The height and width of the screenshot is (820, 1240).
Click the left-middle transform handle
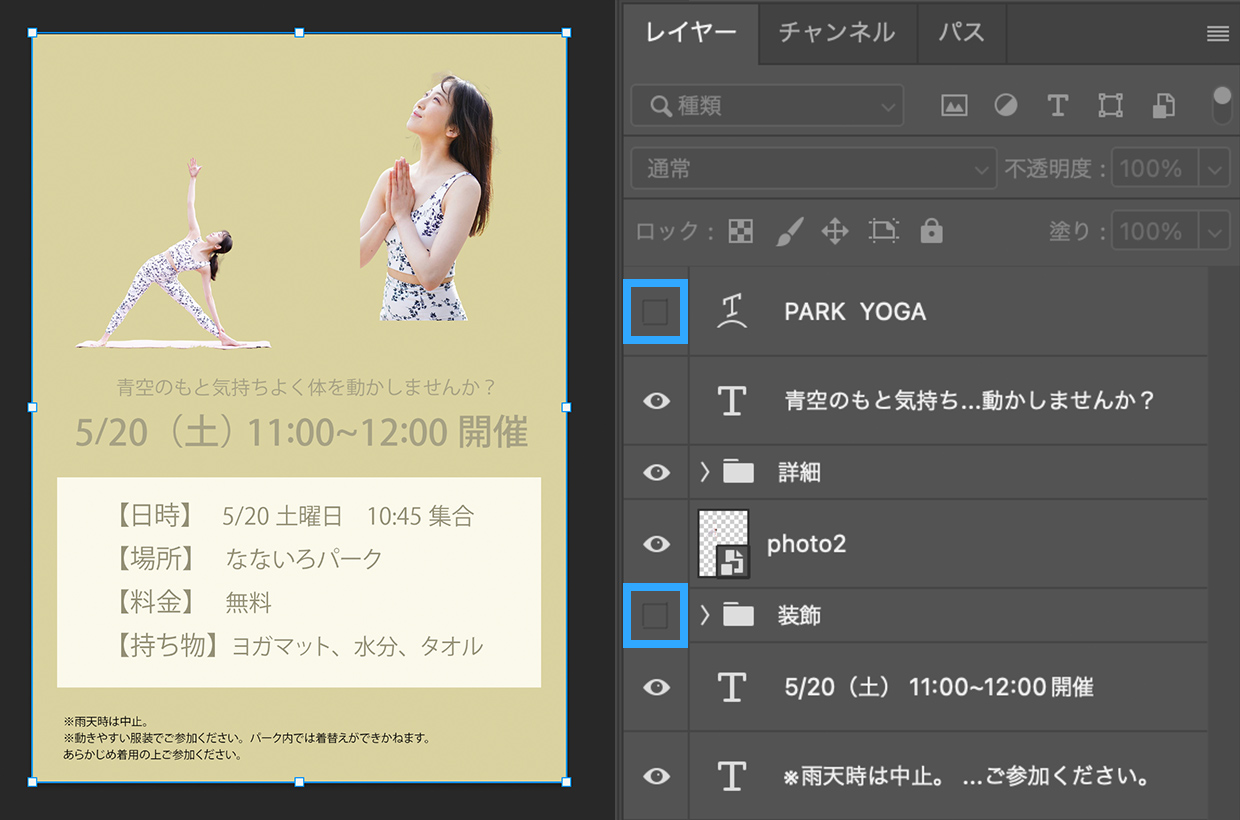pos(32,407)
